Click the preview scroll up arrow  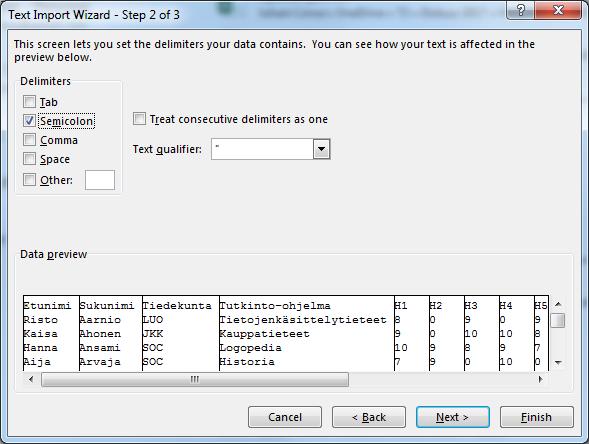coord(558,304)
